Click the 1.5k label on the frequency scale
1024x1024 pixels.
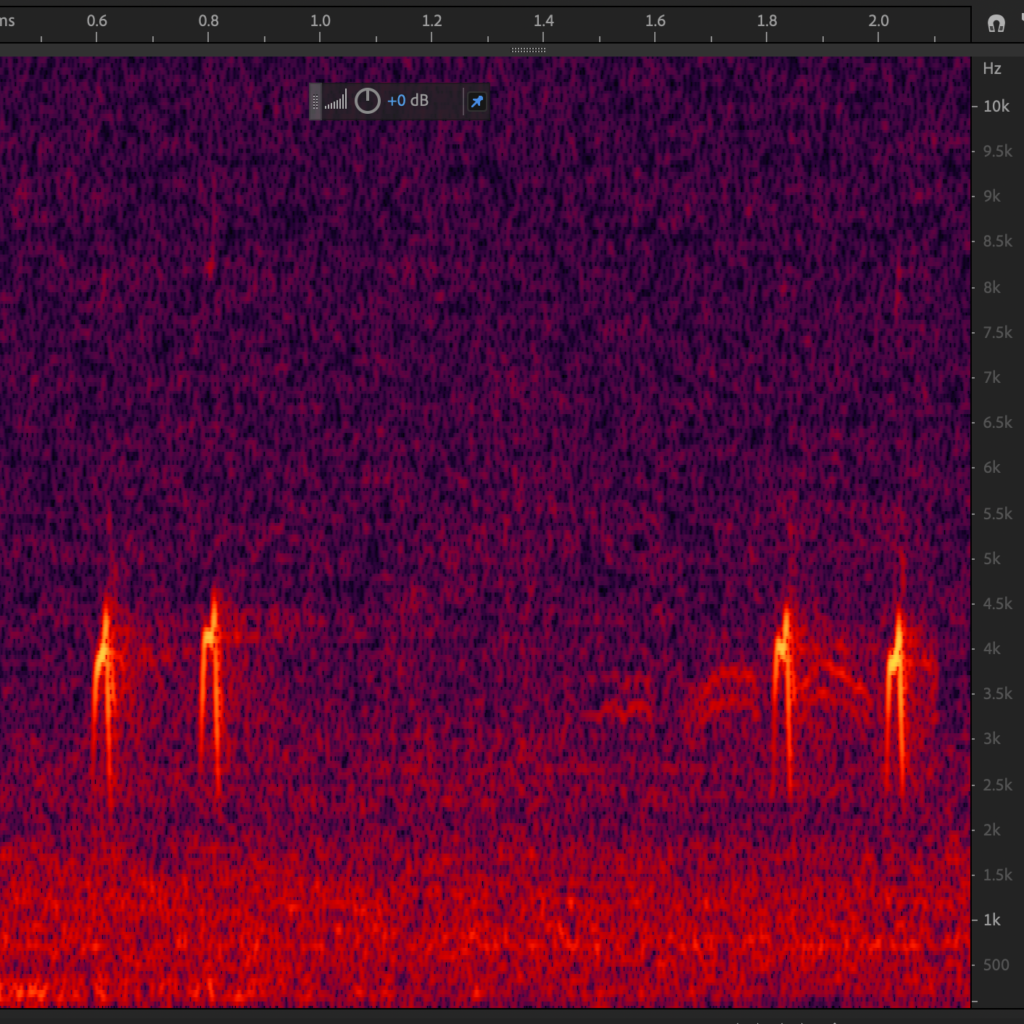click(997, 875)
